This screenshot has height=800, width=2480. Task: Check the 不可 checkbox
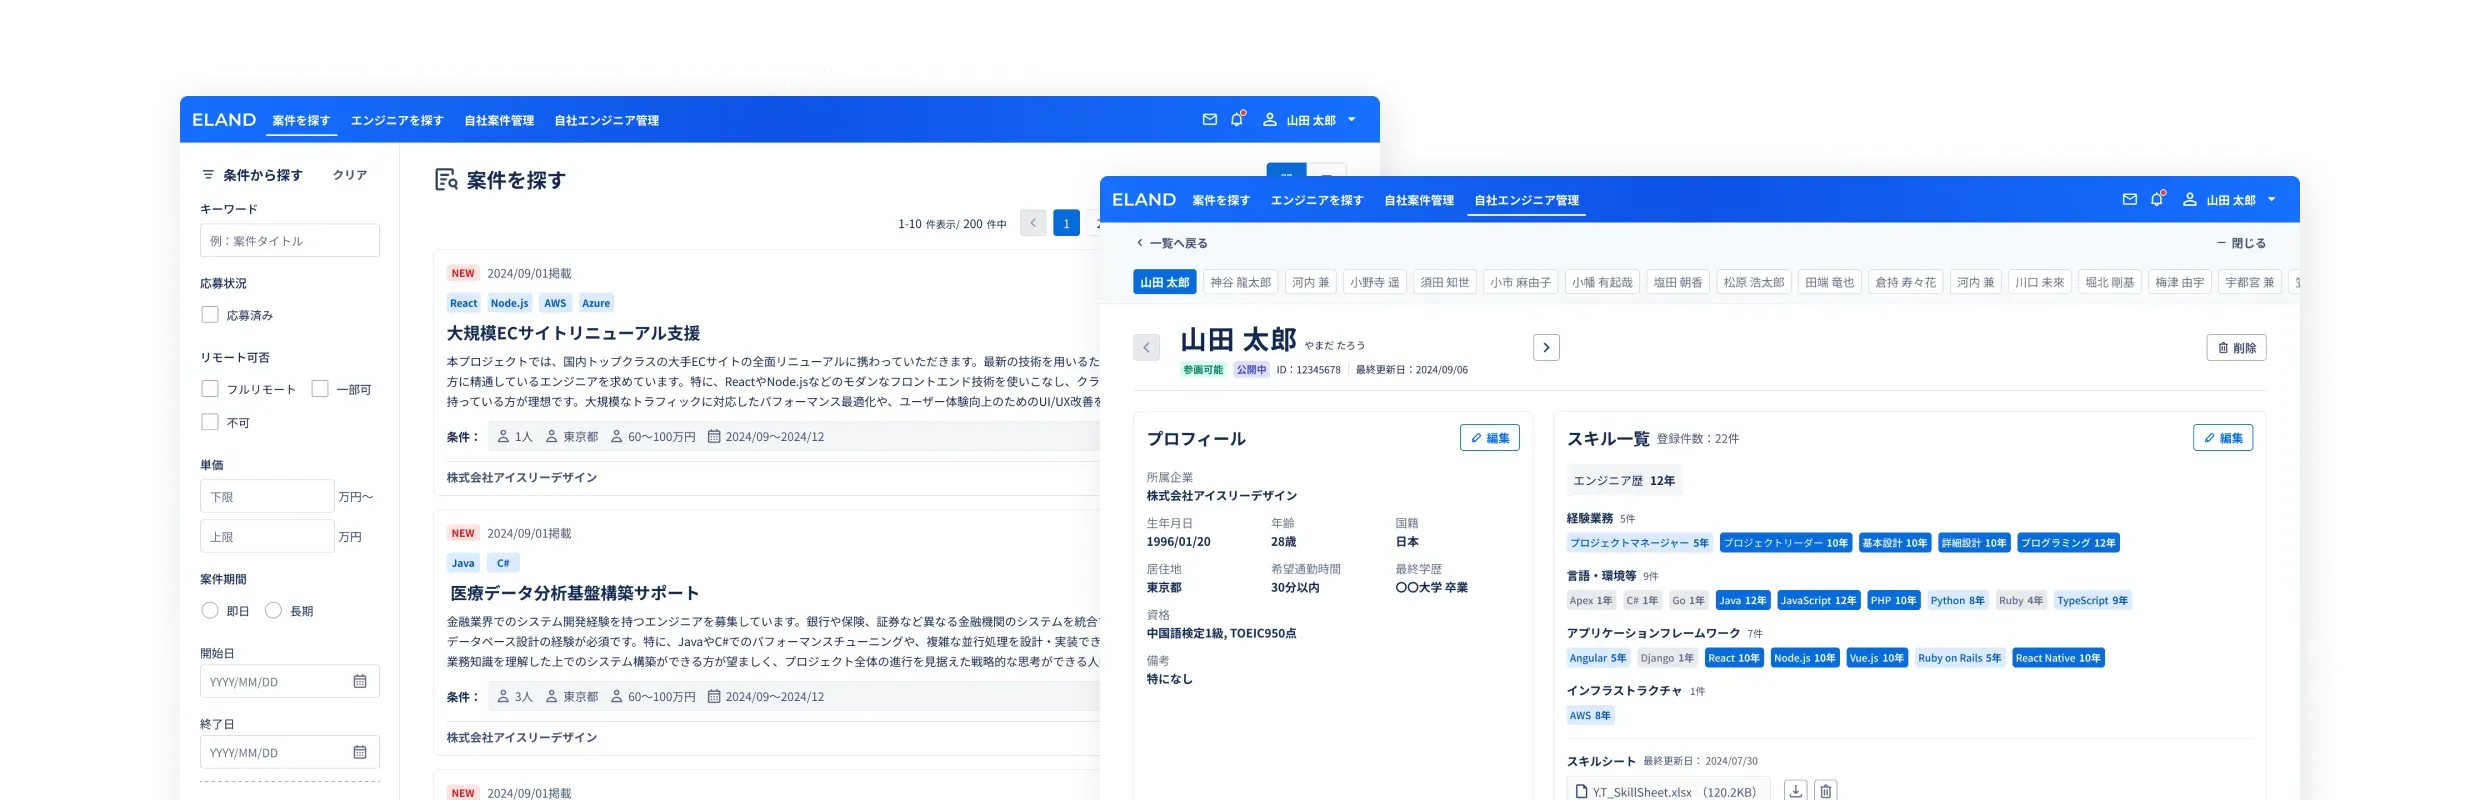(210, 422)
